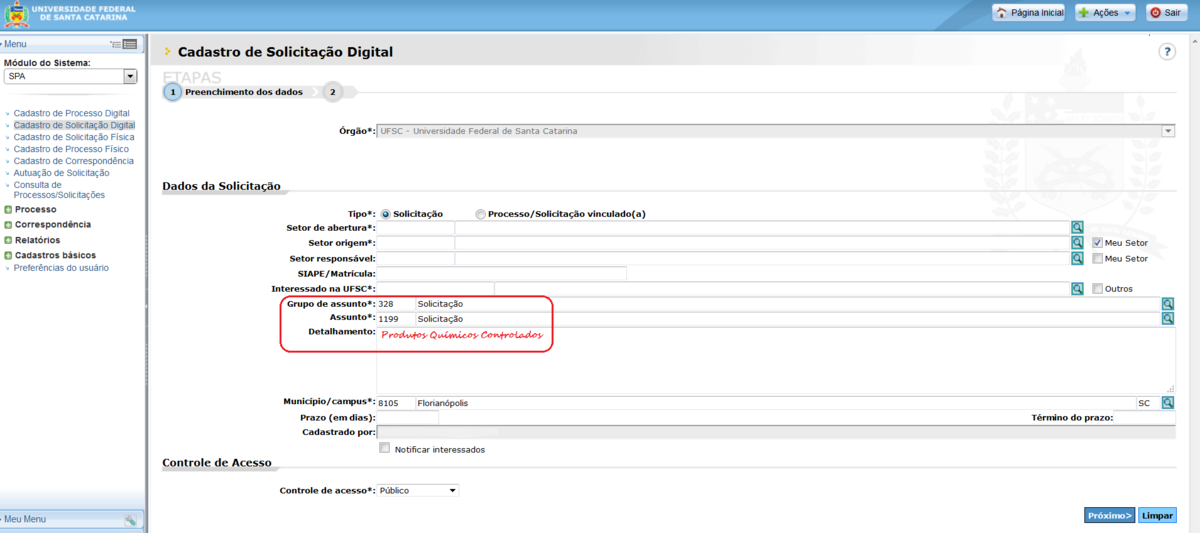Click the Próximo button
This screenshot has width=1200, height=533.
(1109, 516)
